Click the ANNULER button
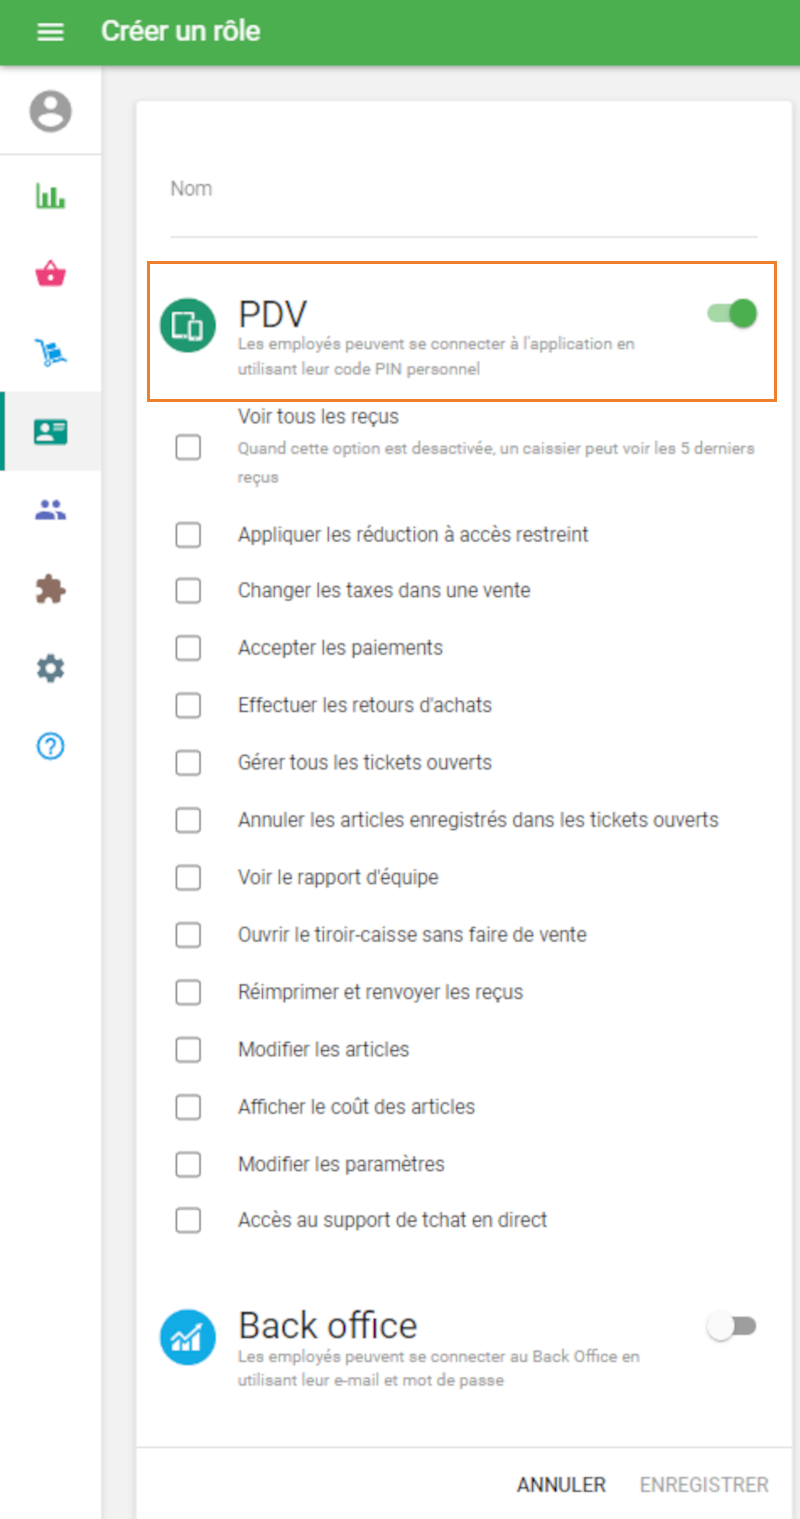Viewport: 800px width, 1519px height. pos(561,1485)
